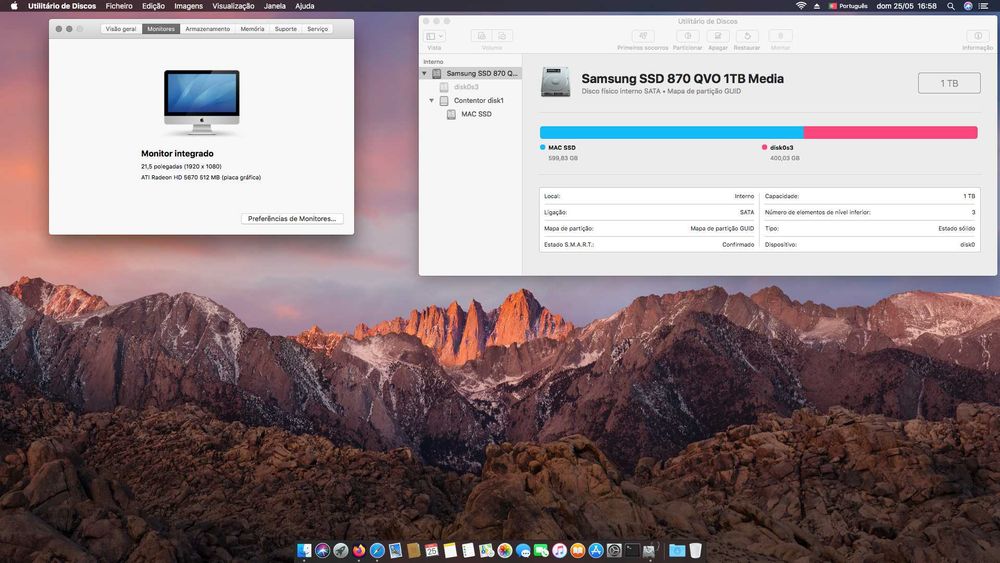The image size is (1000, 563).
Task: Click the Spotlight search icon
Action: (951, 6)
